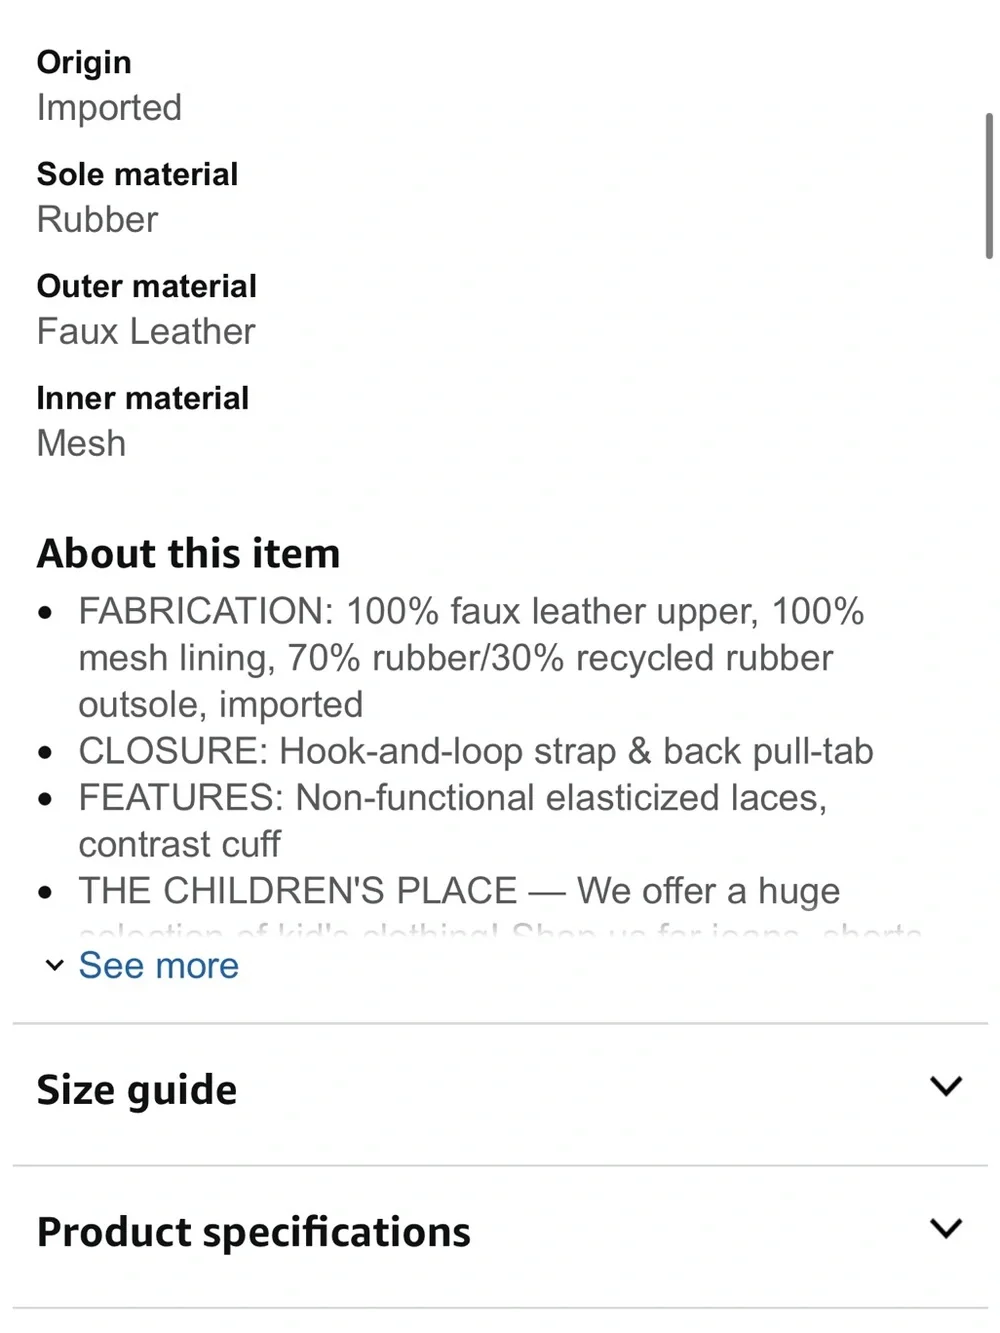Expand the Product specifications section
The image size is (1000, 1333).
[x=500, y=1233]
